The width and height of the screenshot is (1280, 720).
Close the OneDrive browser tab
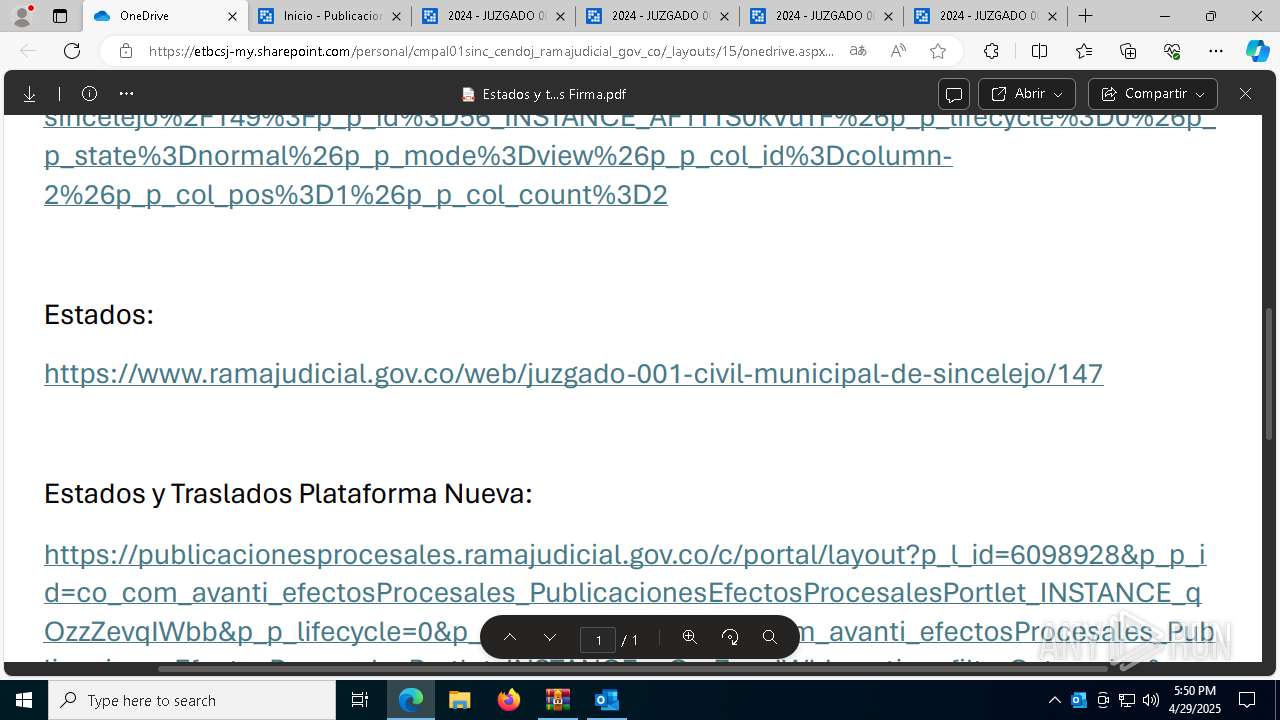pos(232,16)
